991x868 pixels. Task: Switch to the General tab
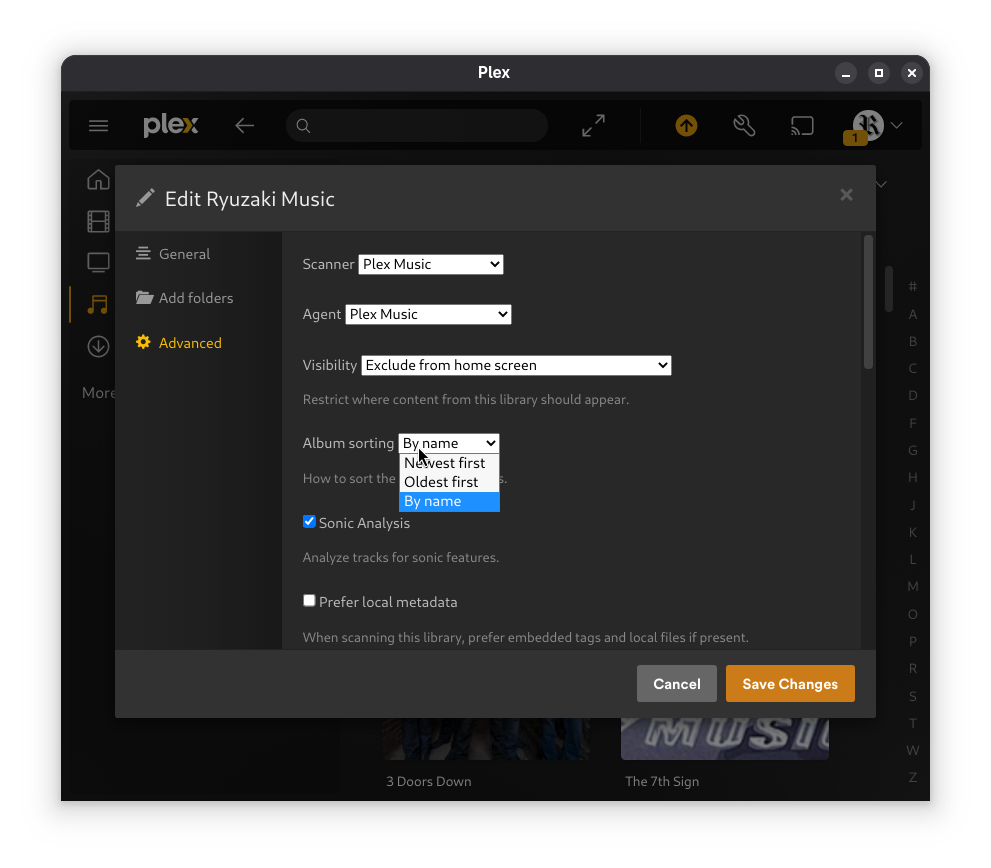tap(184, 254)
